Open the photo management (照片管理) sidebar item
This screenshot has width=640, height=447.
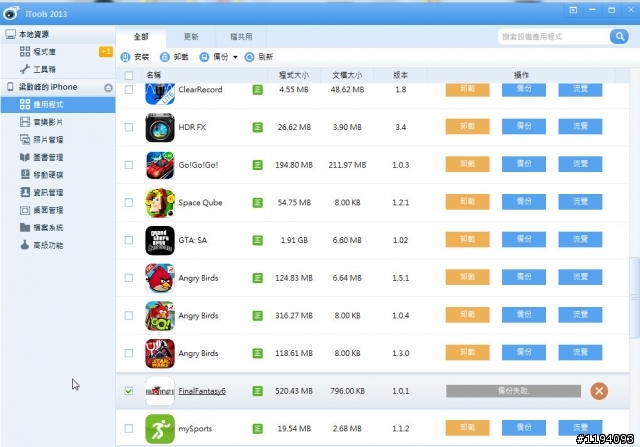pyautogui.click(x=58, y=140)
